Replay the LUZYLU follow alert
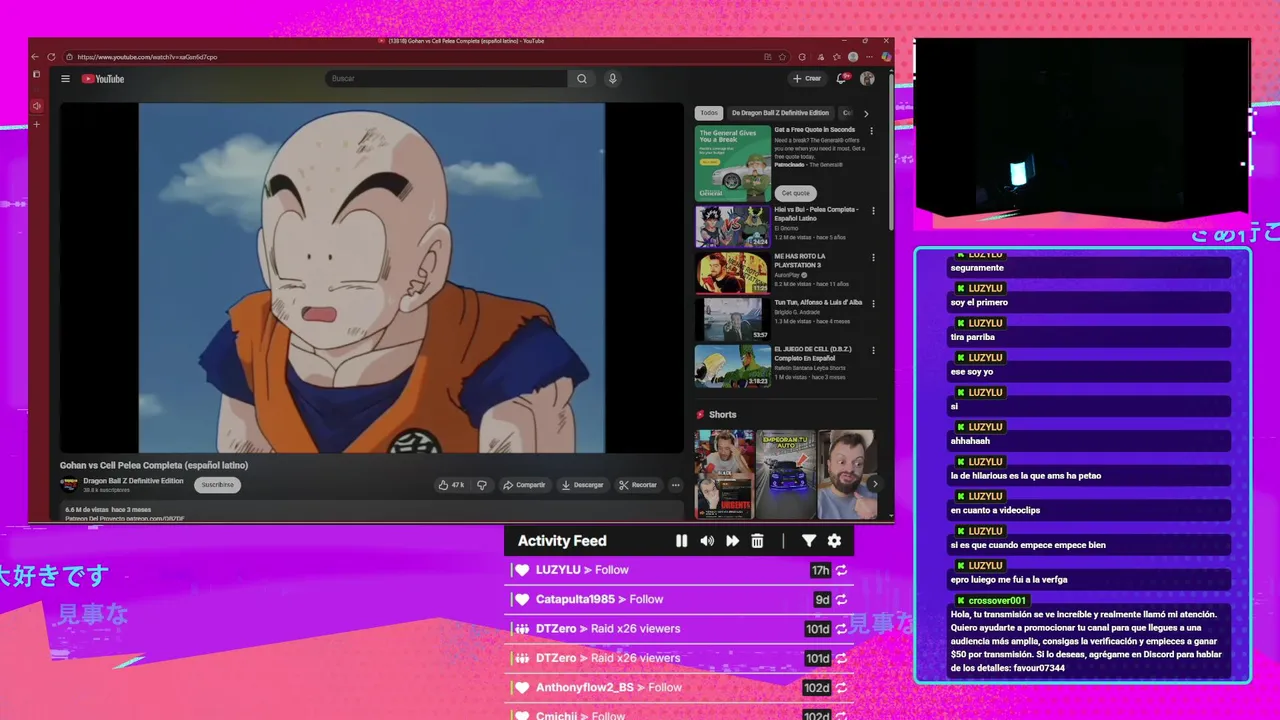The width and height of the screenshot is (1280, 720). coord(841,570)
